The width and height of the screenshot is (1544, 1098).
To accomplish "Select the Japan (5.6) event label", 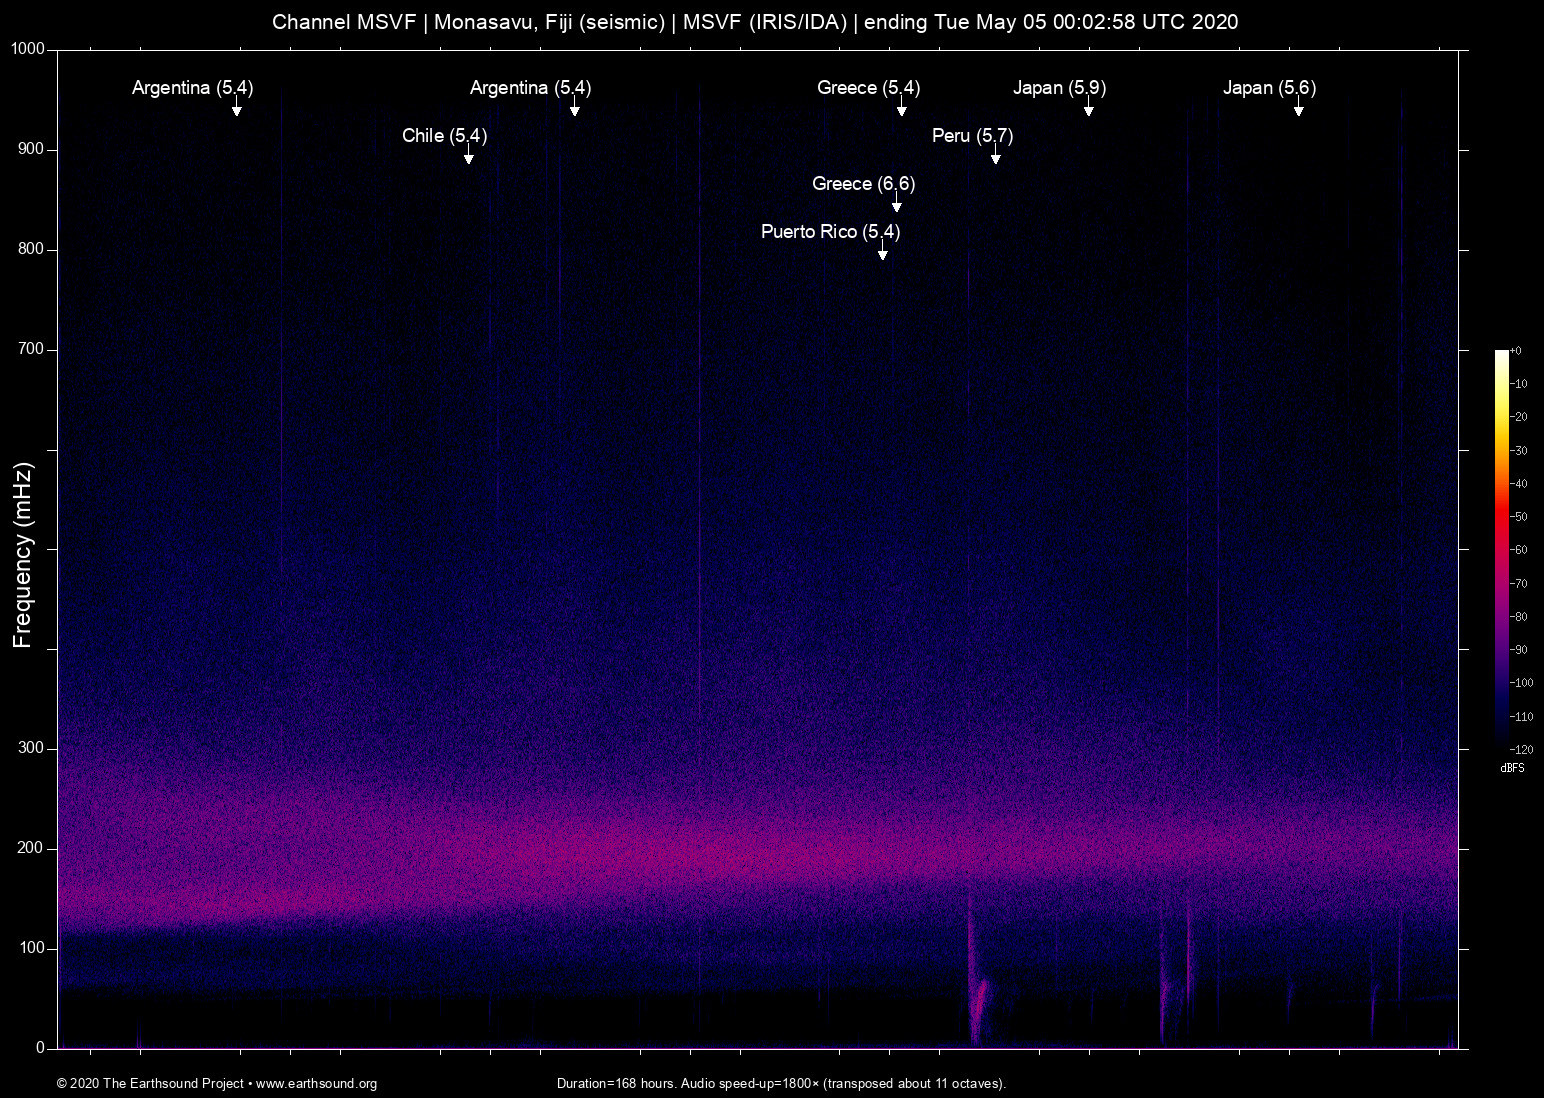I will [x=1269, y=88].
